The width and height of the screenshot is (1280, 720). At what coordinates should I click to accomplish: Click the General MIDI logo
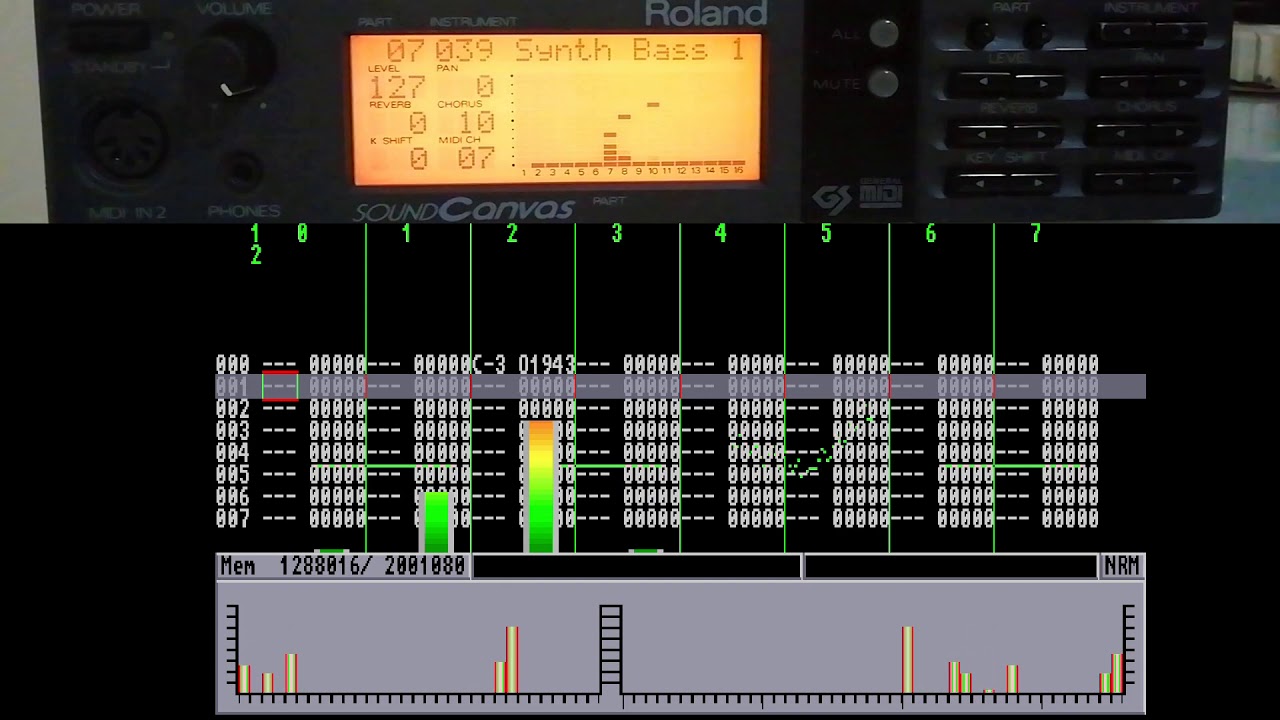[x=881, y=193]
